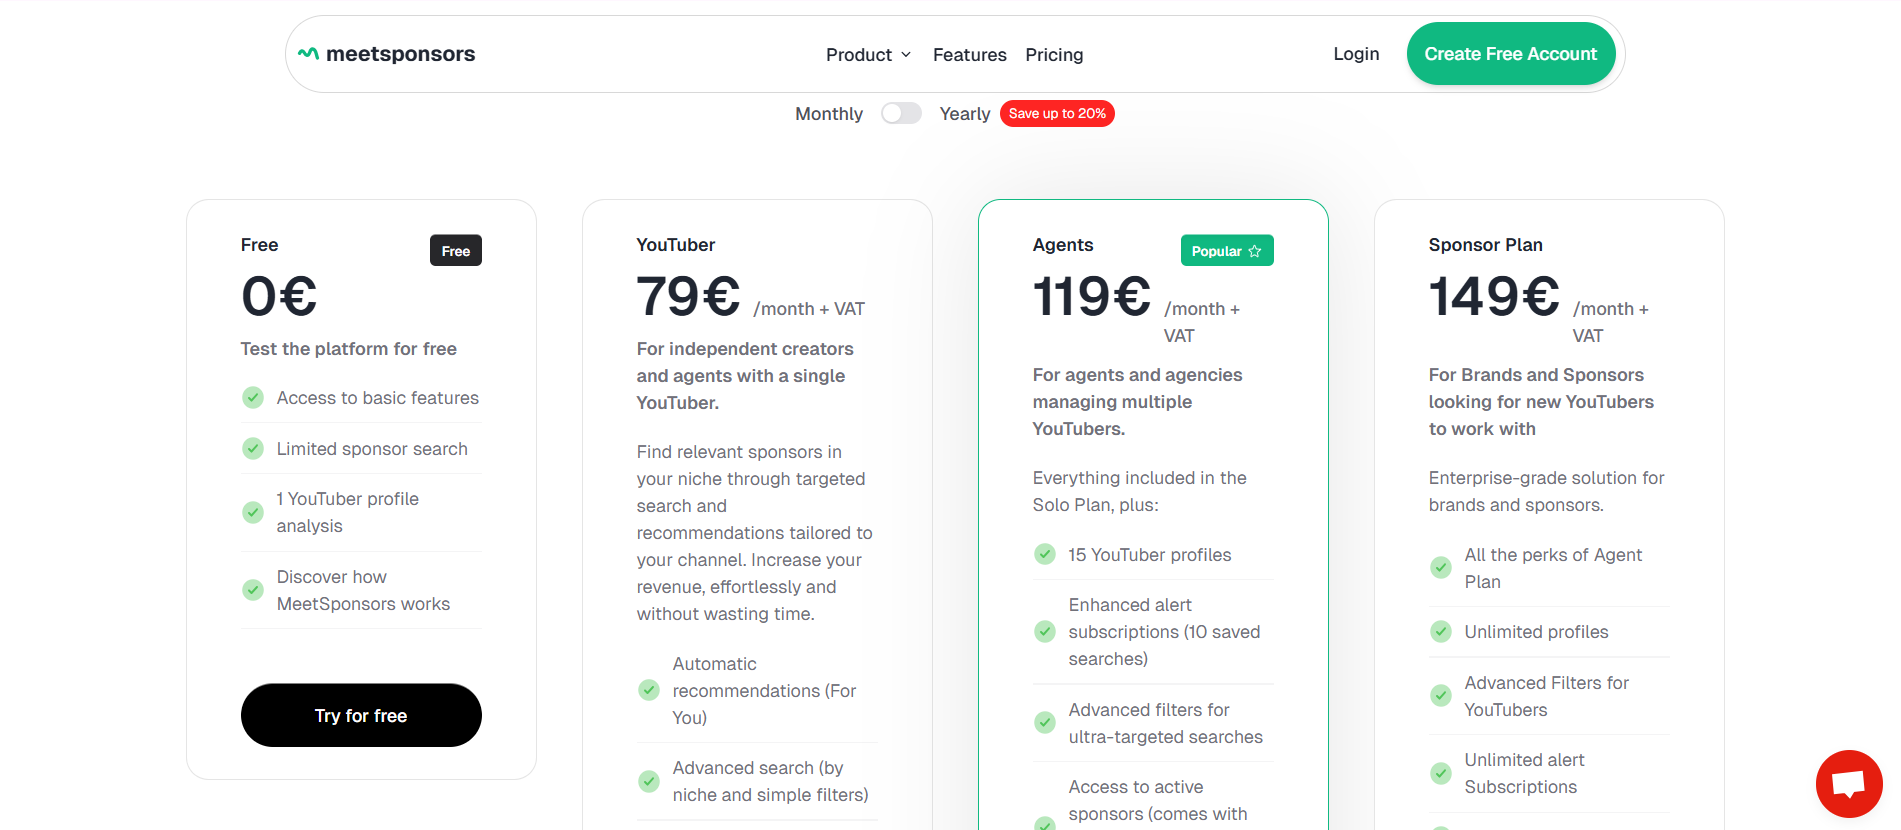The width and height of the screenshot is (1901, 830).
Task: Click checkmark beside Unlimited alert Subscriptions
Action: 1441,773
